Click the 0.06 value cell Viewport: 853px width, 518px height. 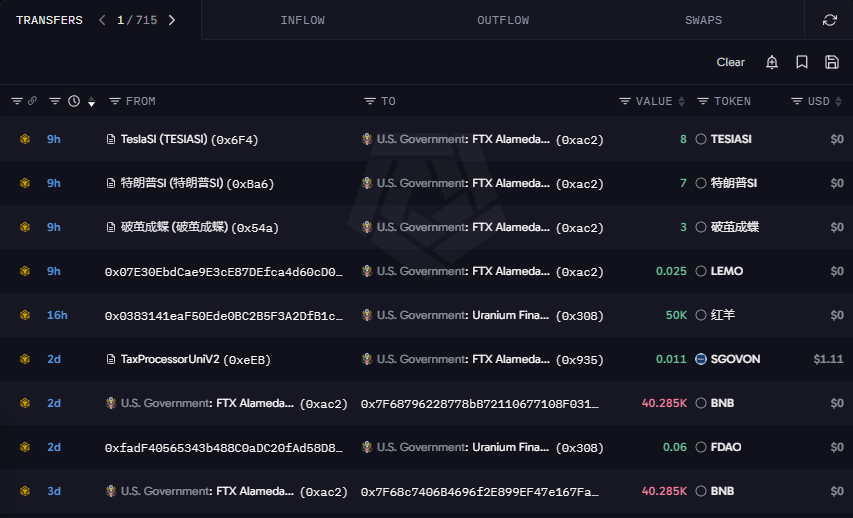[x=675, y=447]
